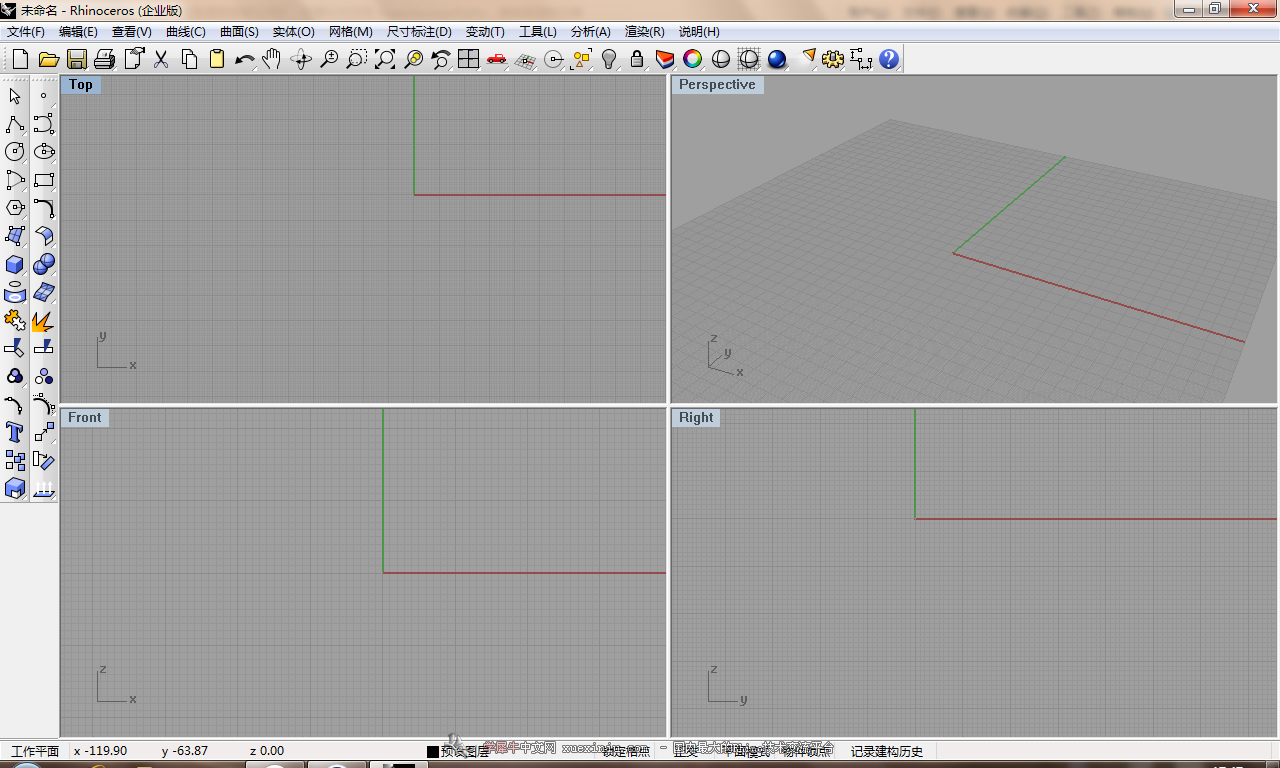Select the Box solid tool
Image resolution: width=1280 pixels, height=768 pixels.
(15, 265)
